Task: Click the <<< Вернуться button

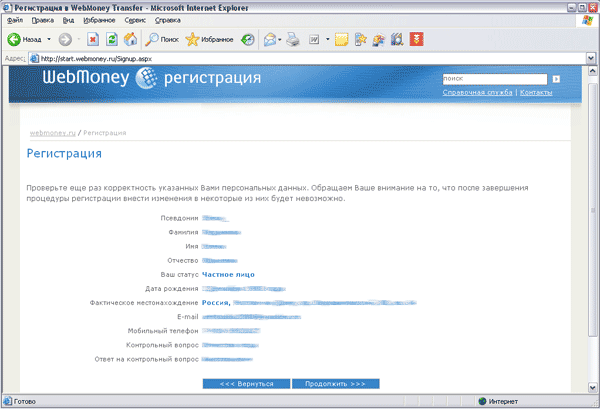Action: (x=246, y=384)
